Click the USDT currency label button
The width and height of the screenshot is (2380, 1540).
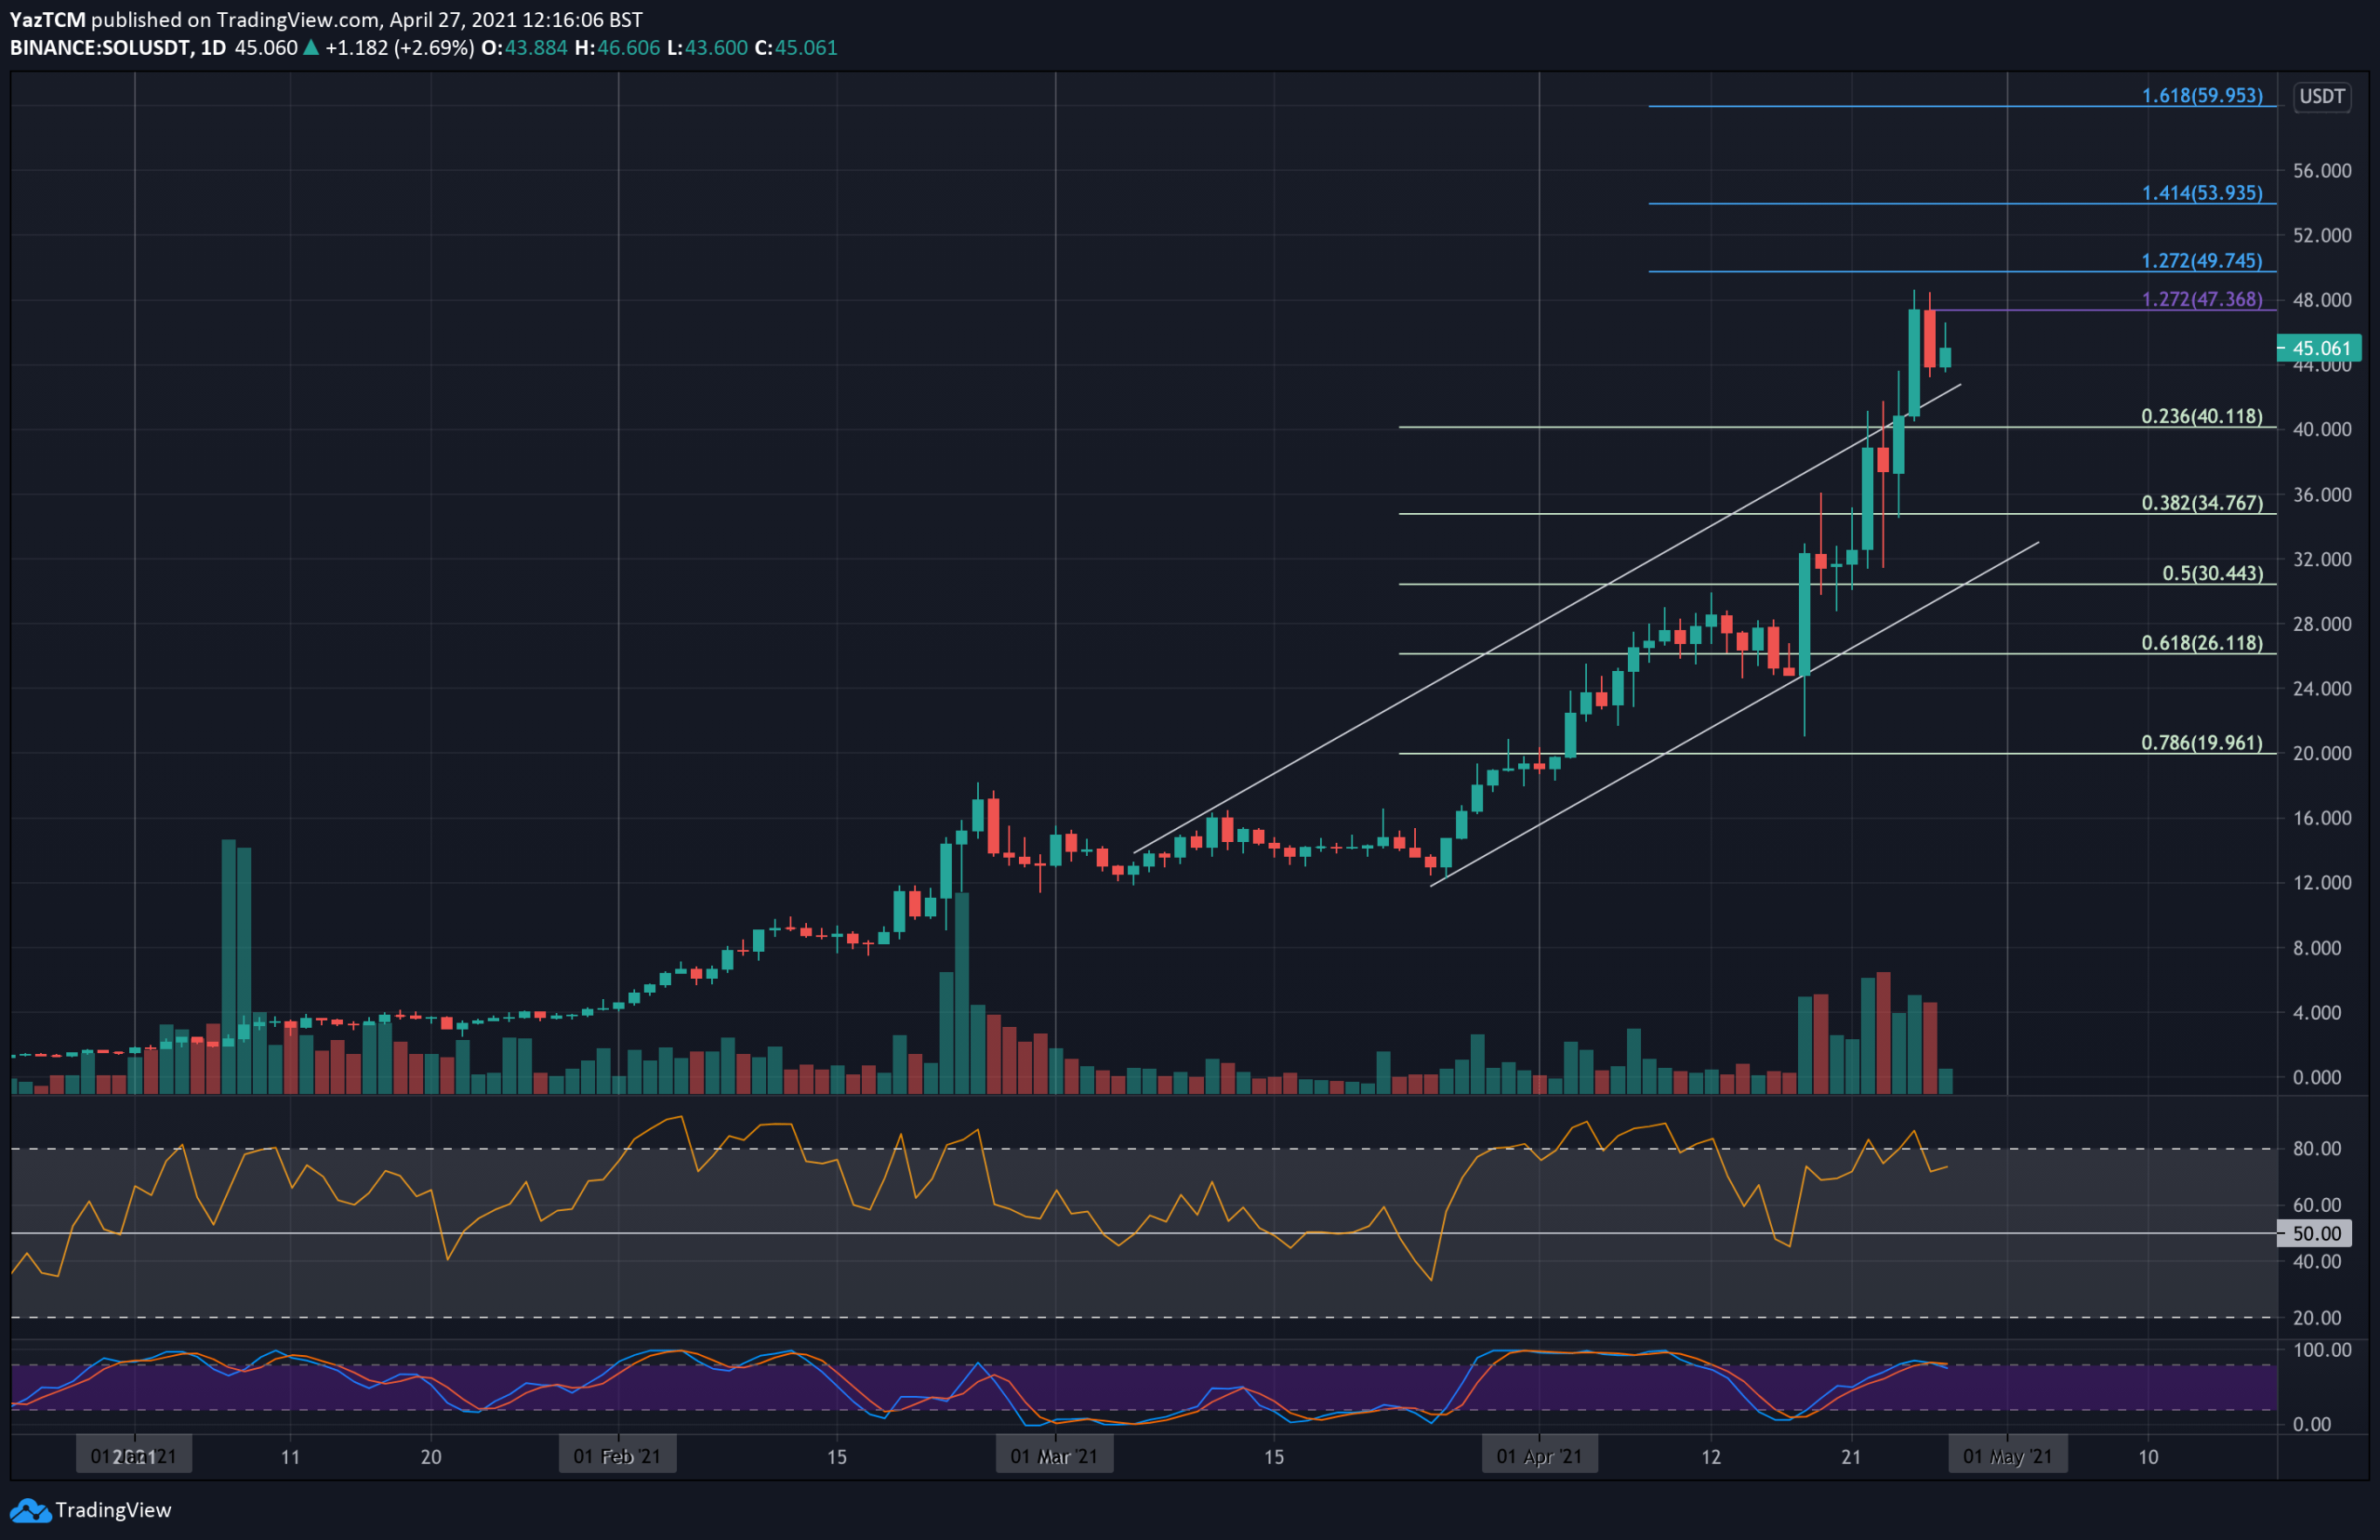click(2321, 96)
